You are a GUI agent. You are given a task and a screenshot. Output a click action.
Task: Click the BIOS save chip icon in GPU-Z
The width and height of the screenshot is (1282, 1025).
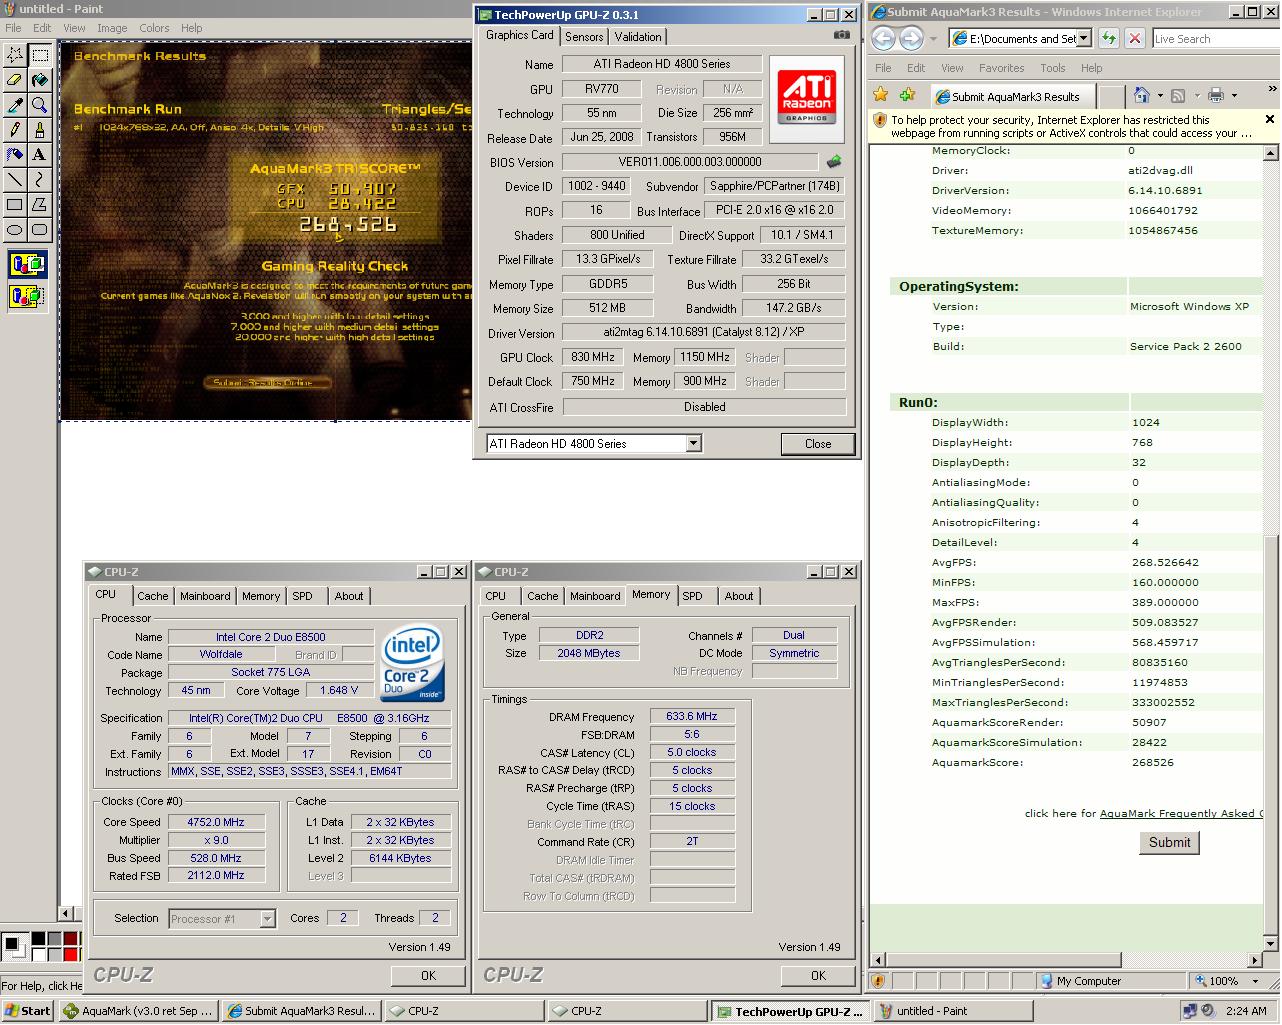[834, 161]
